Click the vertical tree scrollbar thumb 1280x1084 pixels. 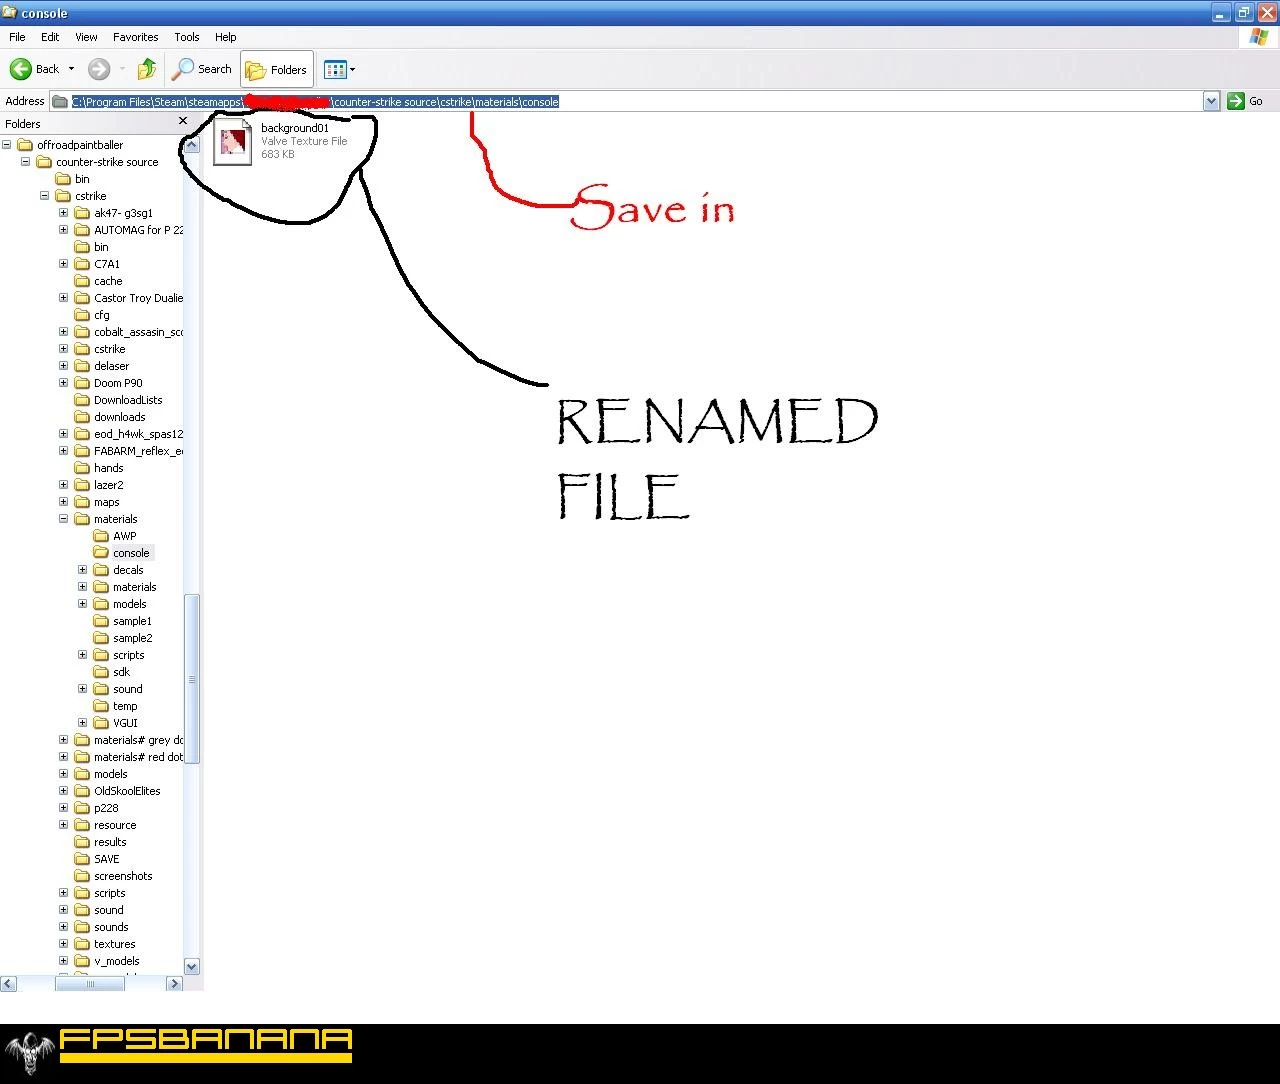[192, 679]
